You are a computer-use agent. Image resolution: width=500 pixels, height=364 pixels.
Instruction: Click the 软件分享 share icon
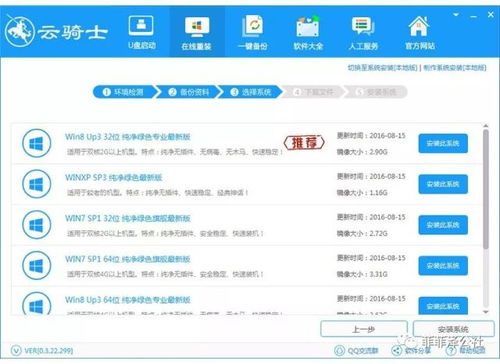coord(396,351)
